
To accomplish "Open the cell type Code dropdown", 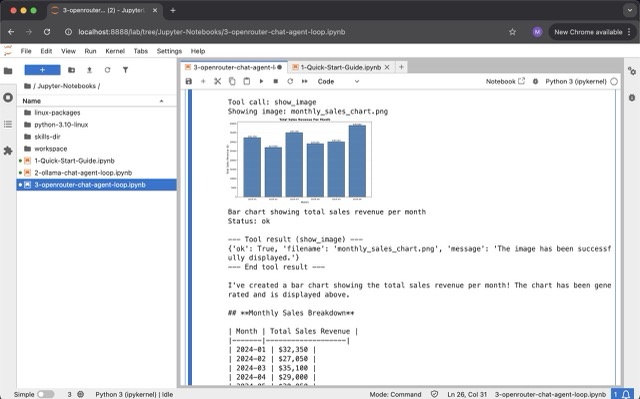I will pos(338,81).
